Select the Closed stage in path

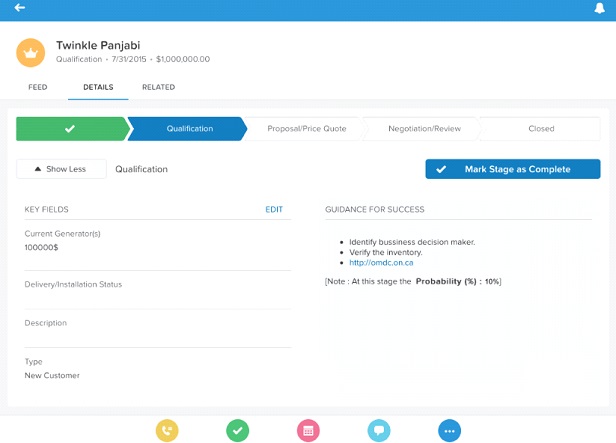pos(541,129)
